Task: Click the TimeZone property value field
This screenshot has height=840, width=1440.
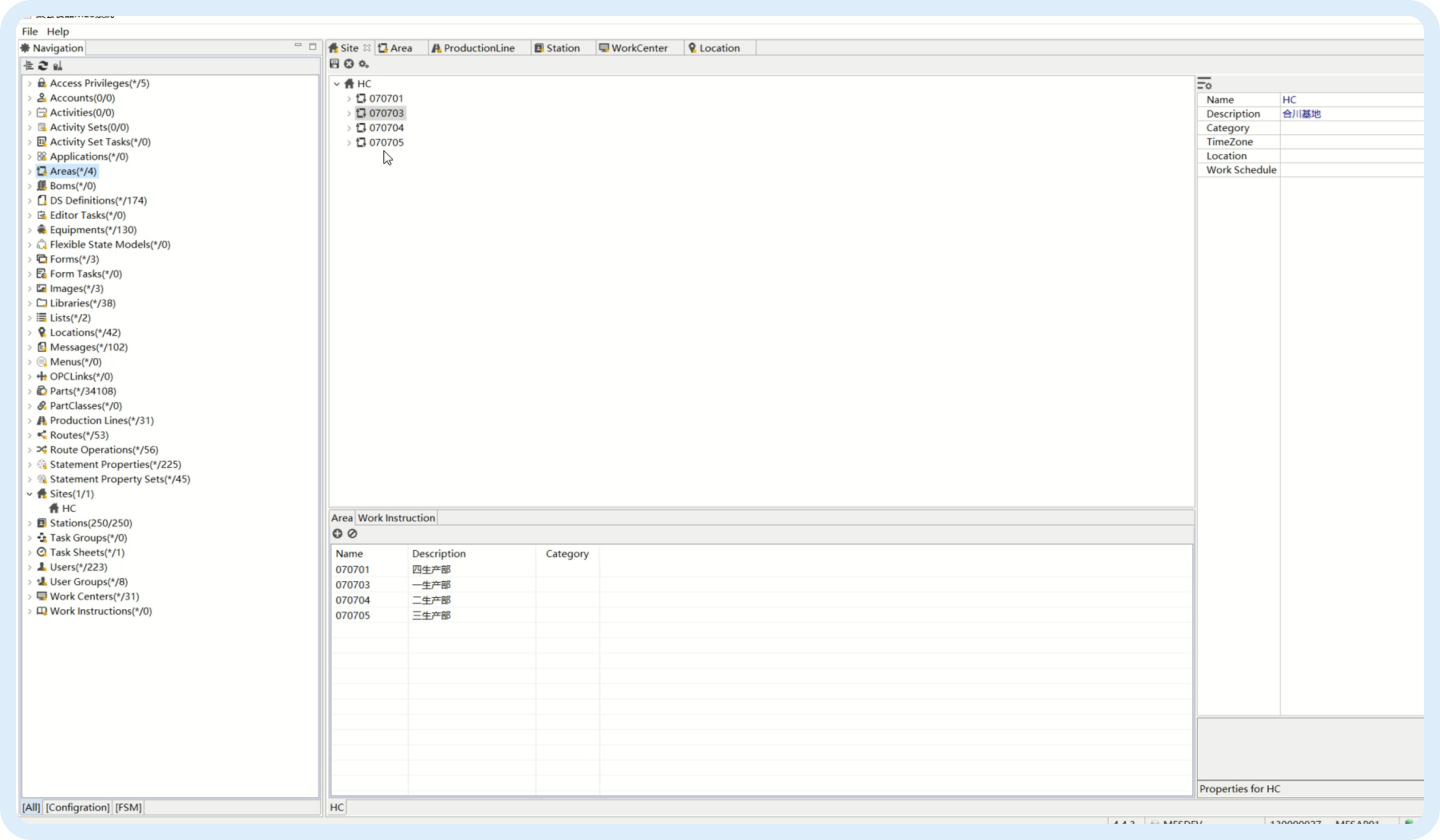Action: pos(1350,142)
